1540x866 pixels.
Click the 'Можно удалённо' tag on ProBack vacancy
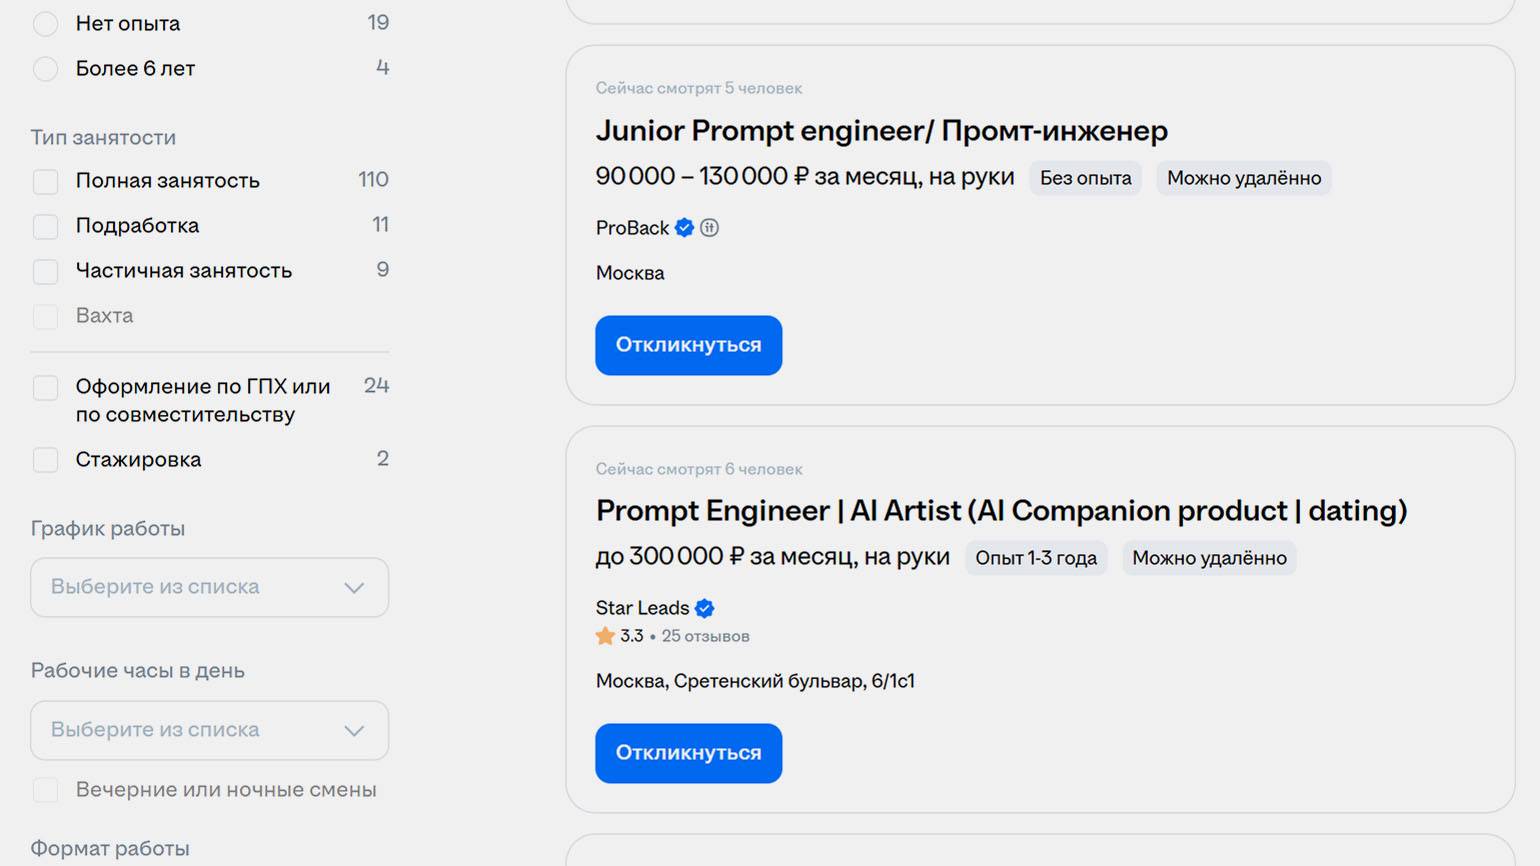1243,178
